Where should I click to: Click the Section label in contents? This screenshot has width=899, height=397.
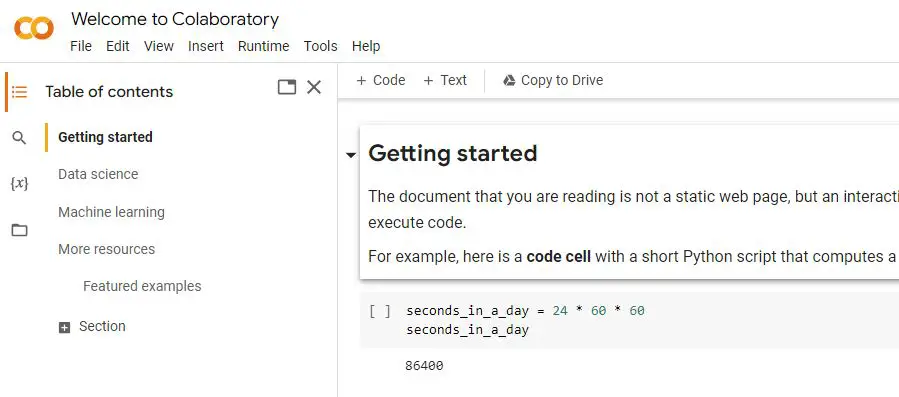click(102, 326)
